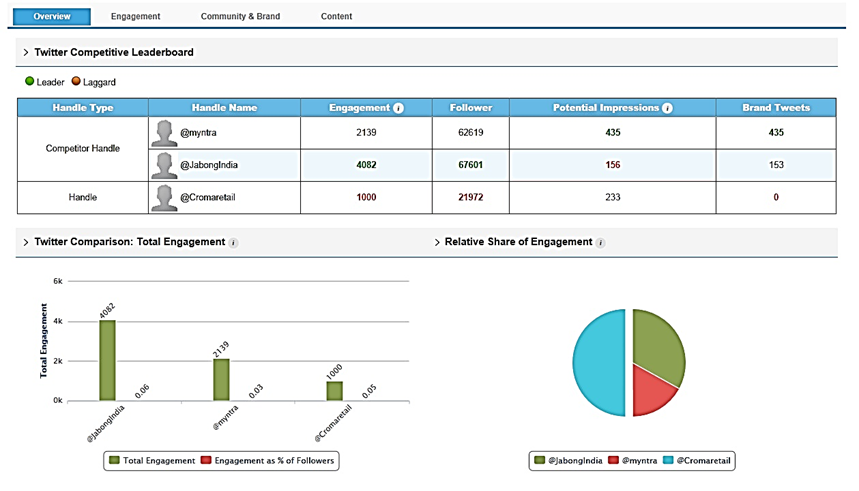Image resolution: width=859 pixels, height=491 pixels.
Task: Click the green Leader indicator dot
Action: (30, 81)
